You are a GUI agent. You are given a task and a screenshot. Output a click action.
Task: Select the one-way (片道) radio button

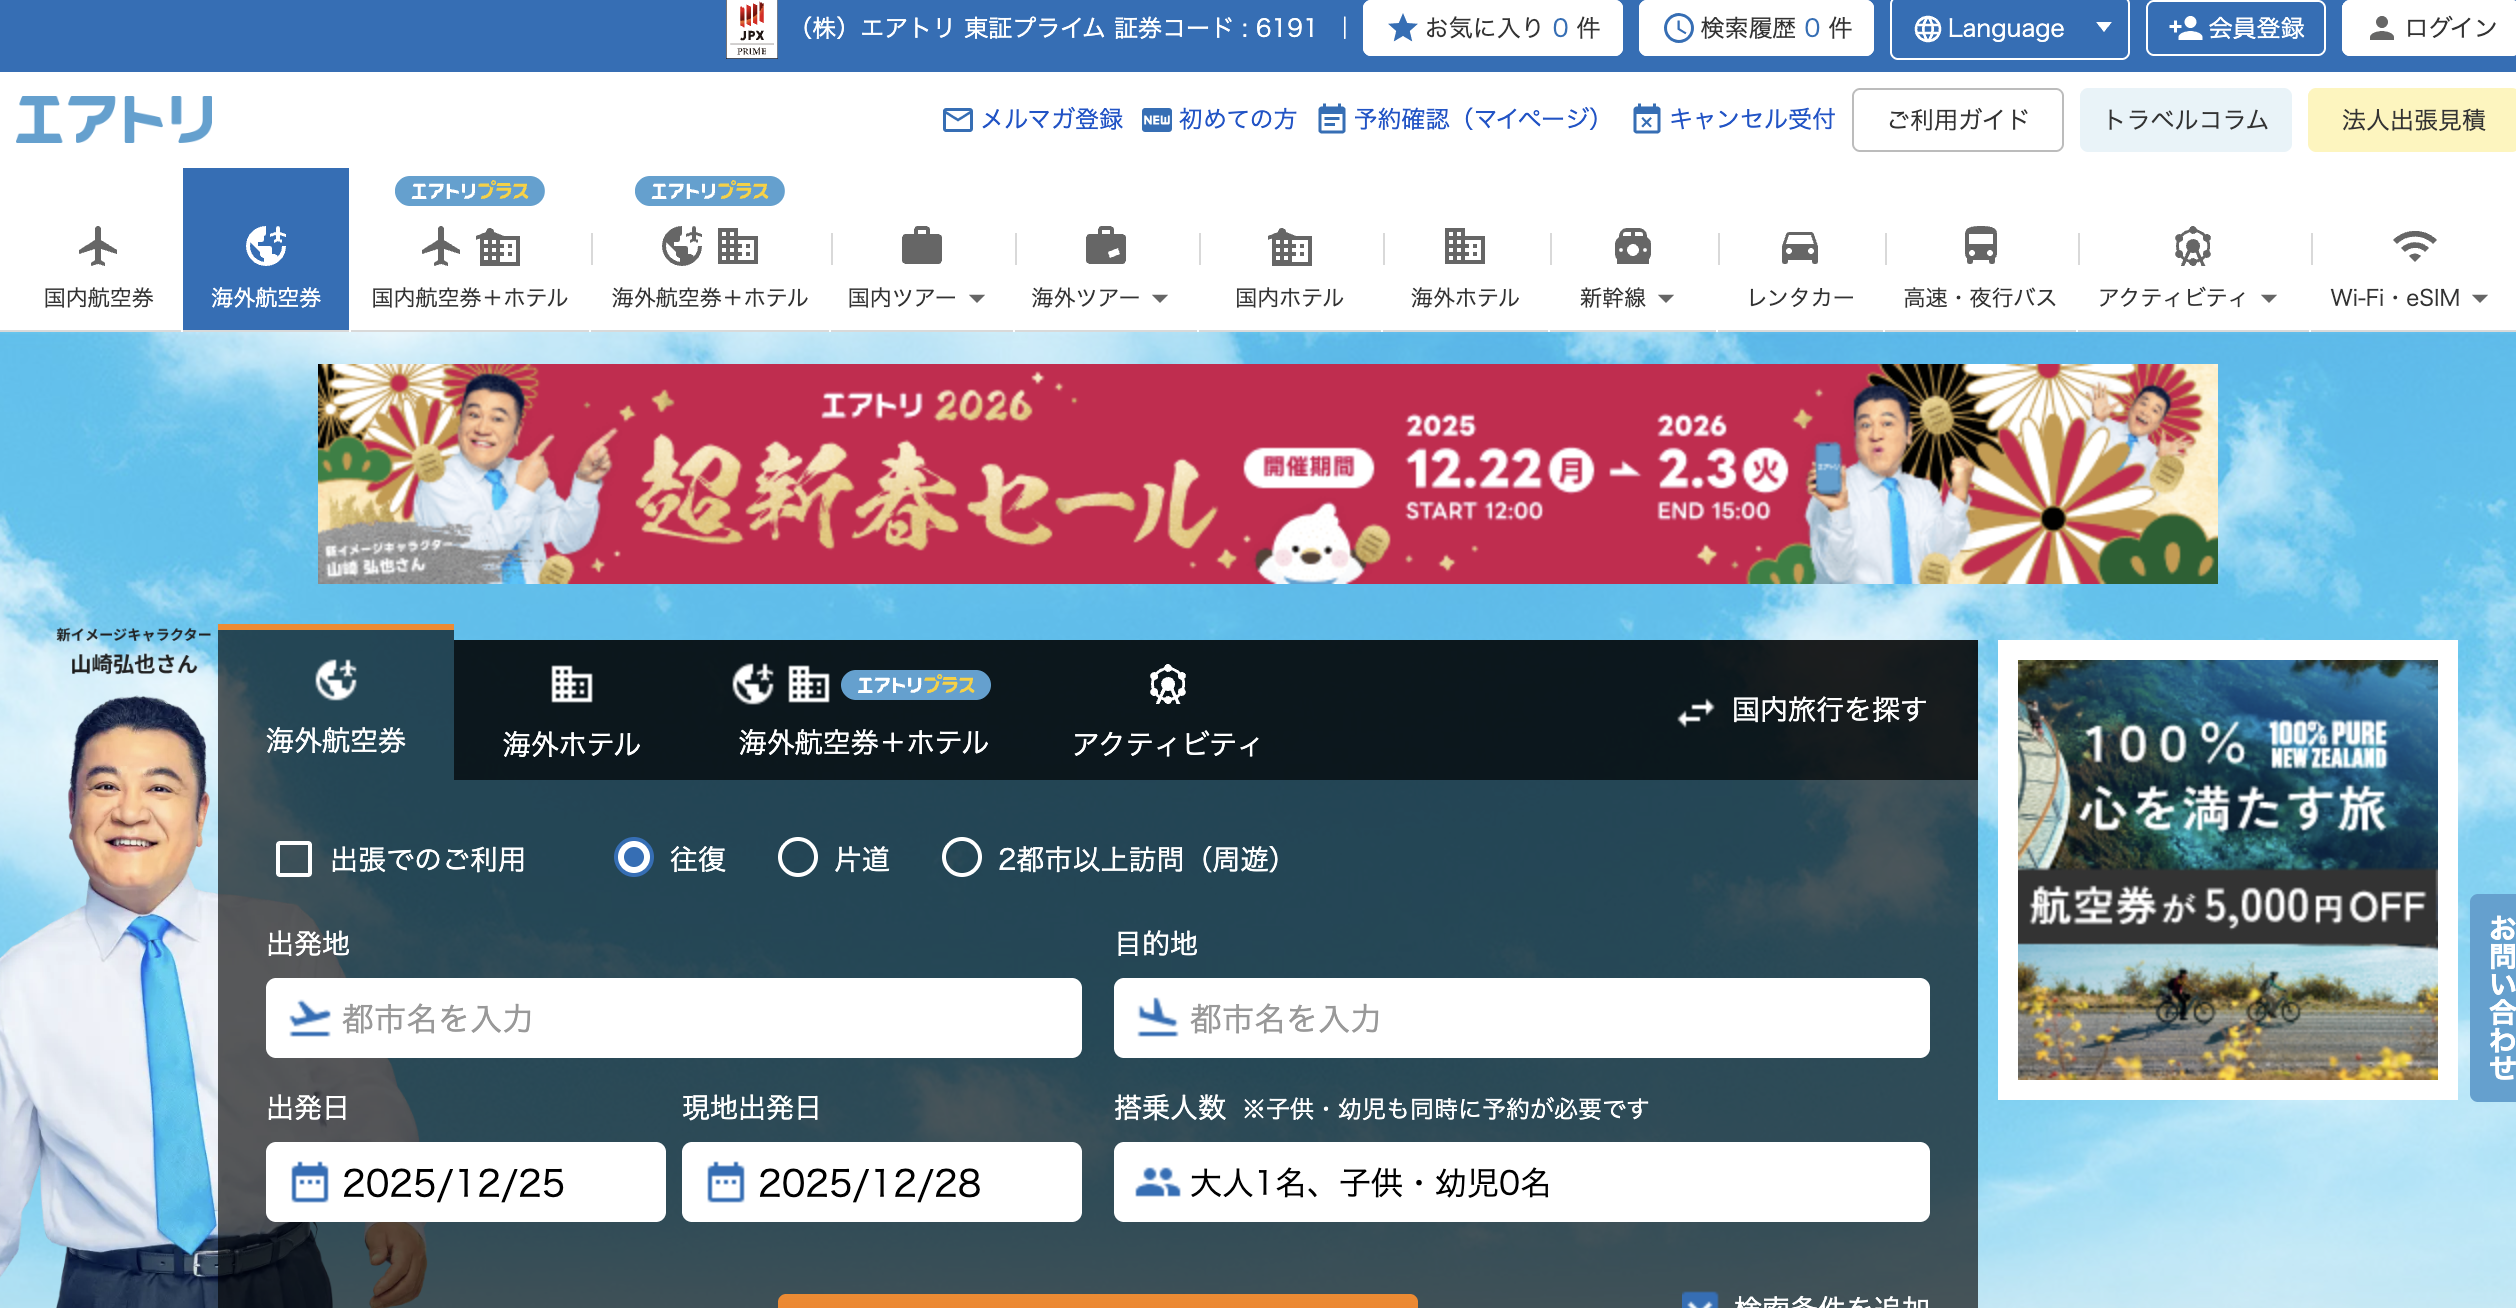(x=798, y=858)
